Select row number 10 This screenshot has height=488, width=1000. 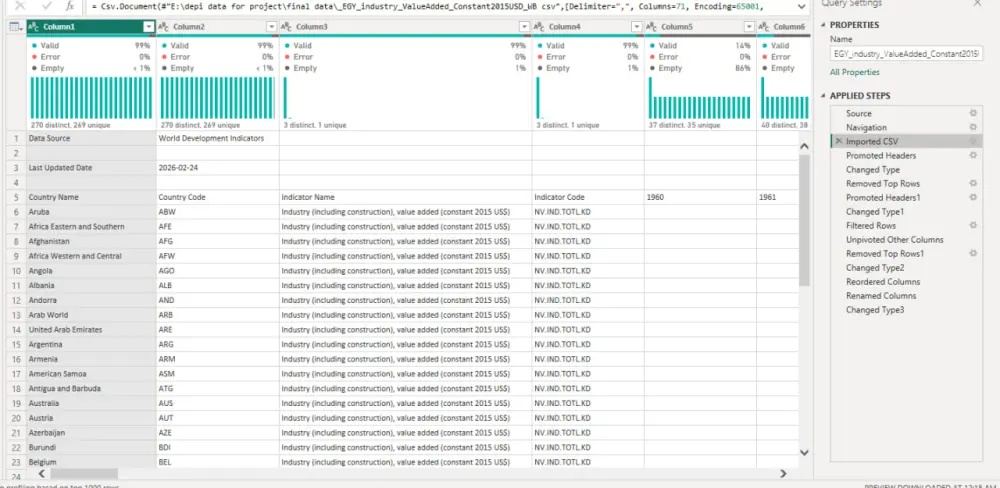(16, 270)
